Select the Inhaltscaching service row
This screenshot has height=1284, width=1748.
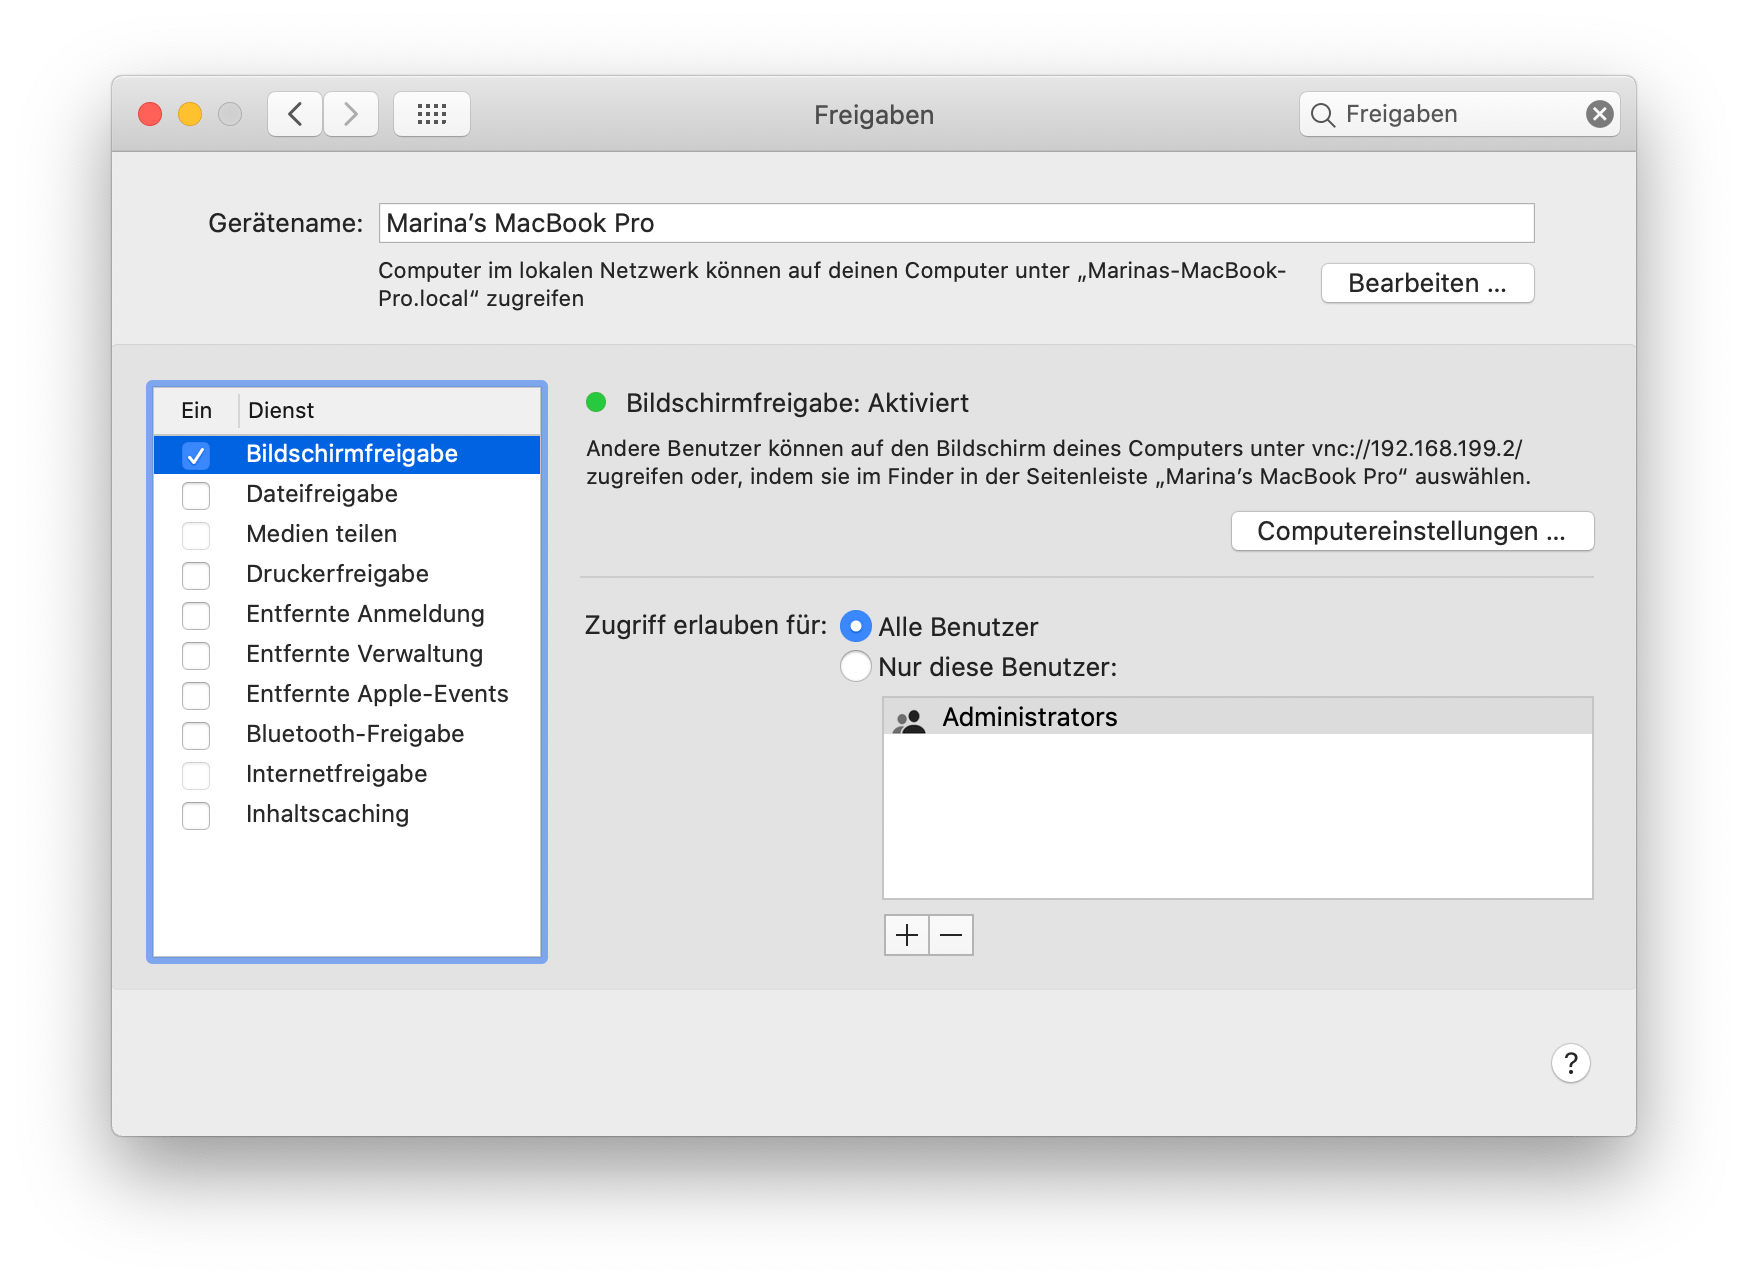point(347,814)
